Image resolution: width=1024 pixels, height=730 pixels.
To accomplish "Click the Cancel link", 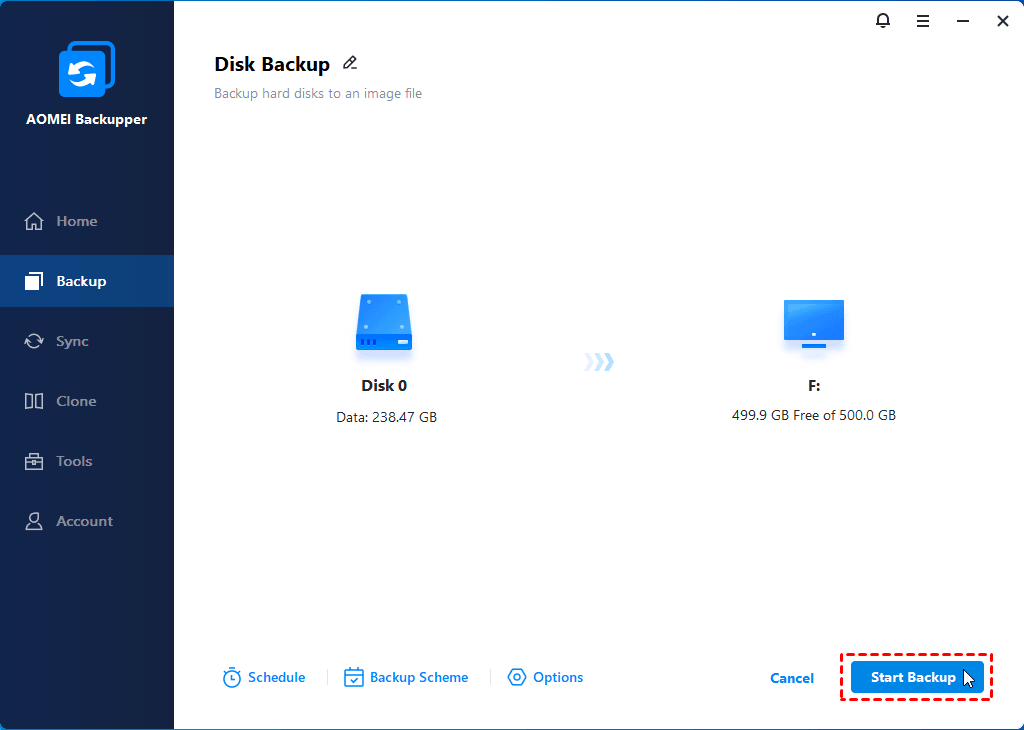I will click(791, 678).
